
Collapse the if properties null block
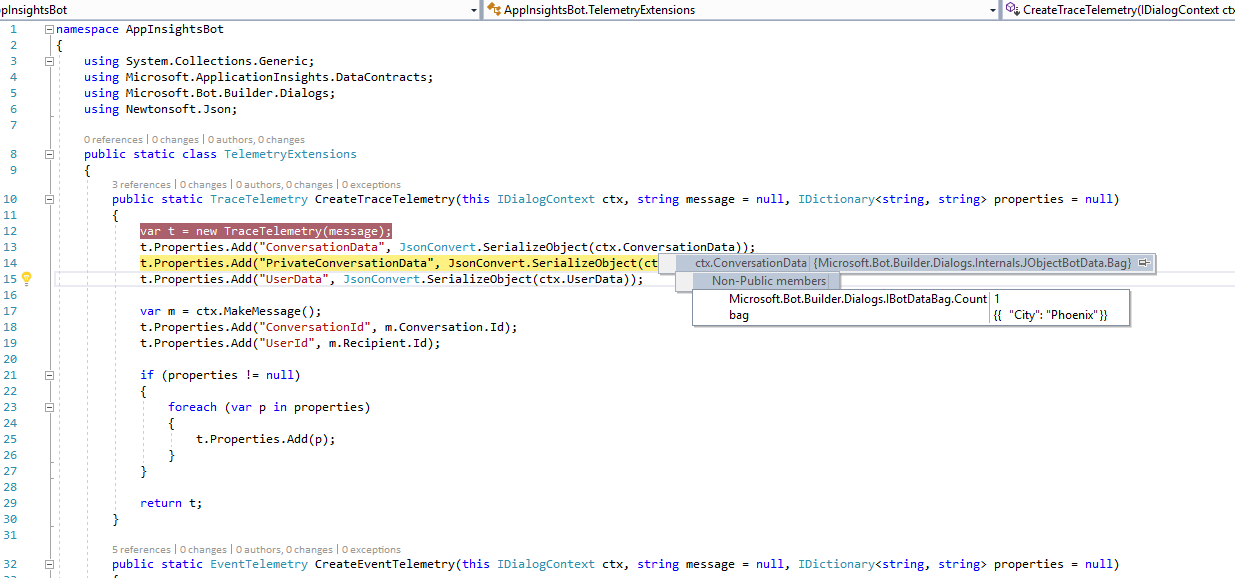[47, 374]
